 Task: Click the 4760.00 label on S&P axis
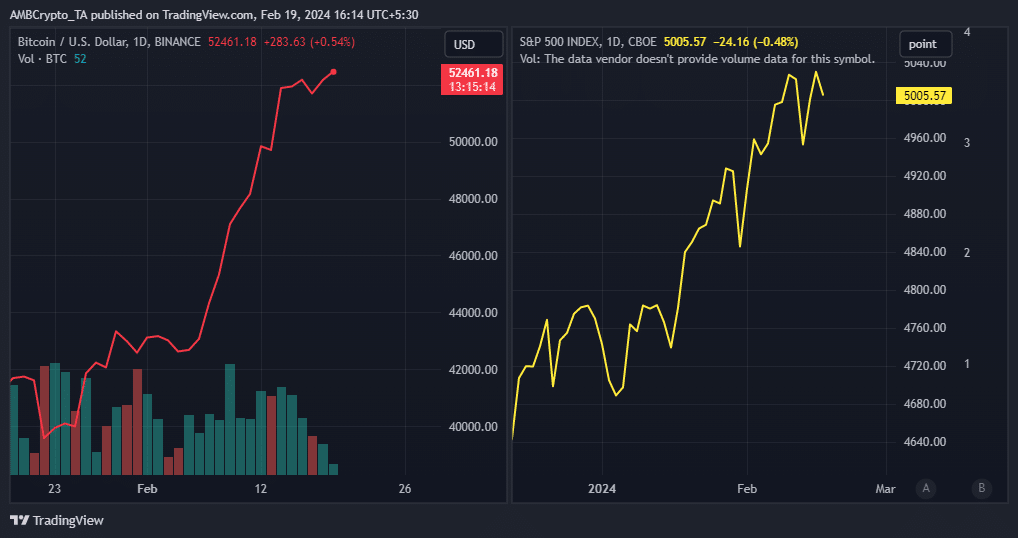pos(925,328)
